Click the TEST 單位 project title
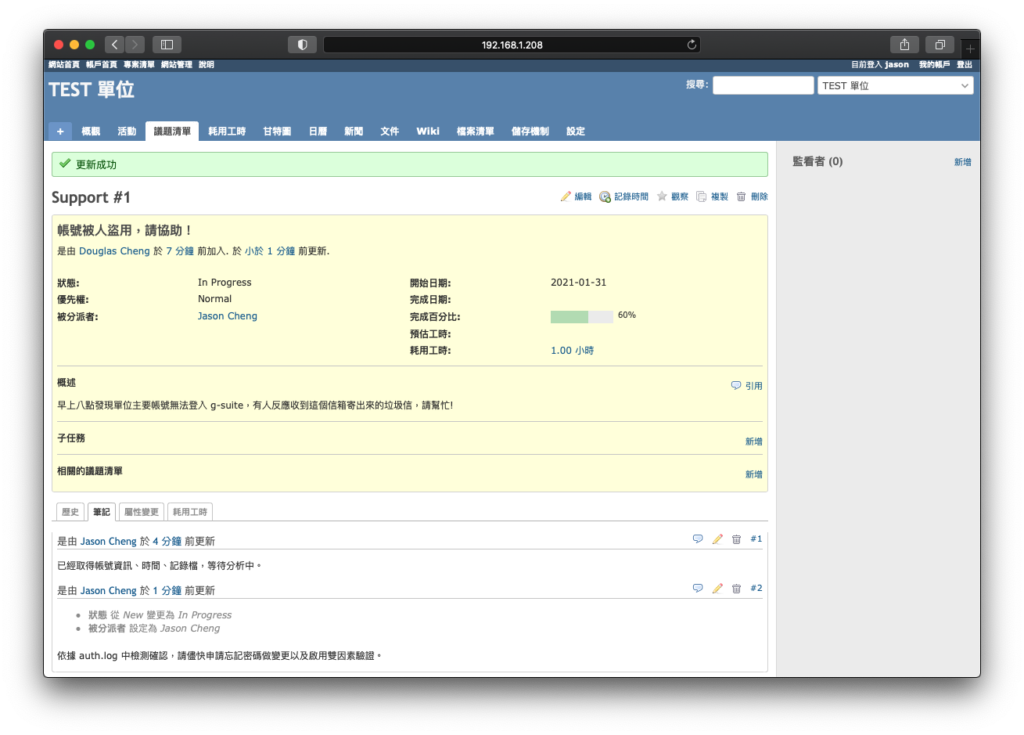1024x735 pixels. click(91, 90)
